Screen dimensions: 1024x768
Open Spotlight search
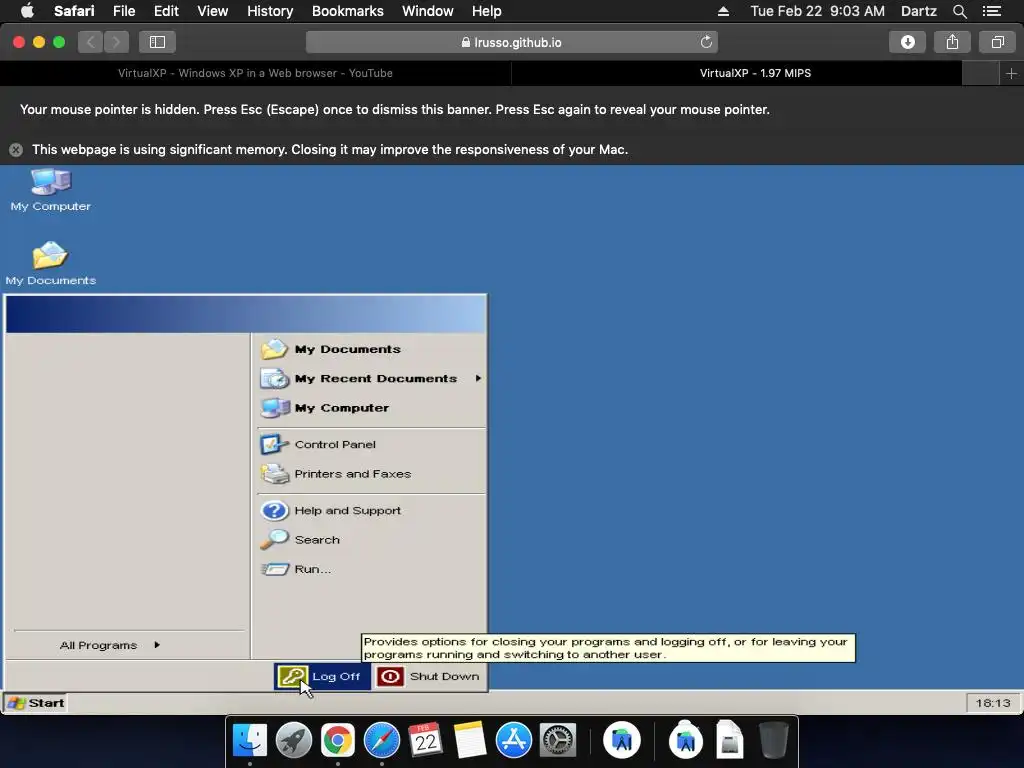tap(959, 11)
